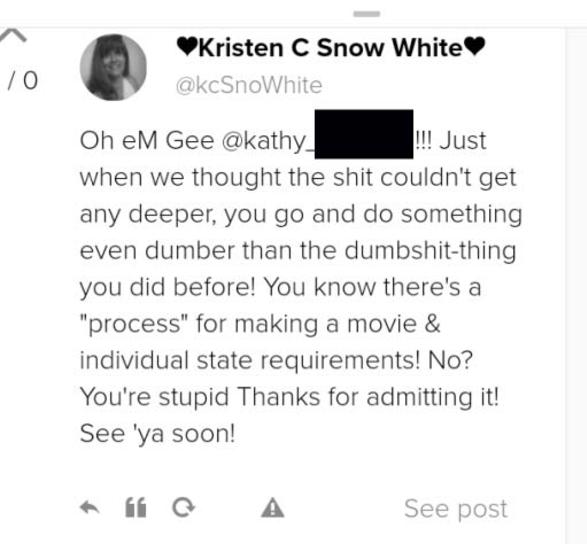
Task: Open Kristen's profile picture avatar
Action: pos(113,67)
